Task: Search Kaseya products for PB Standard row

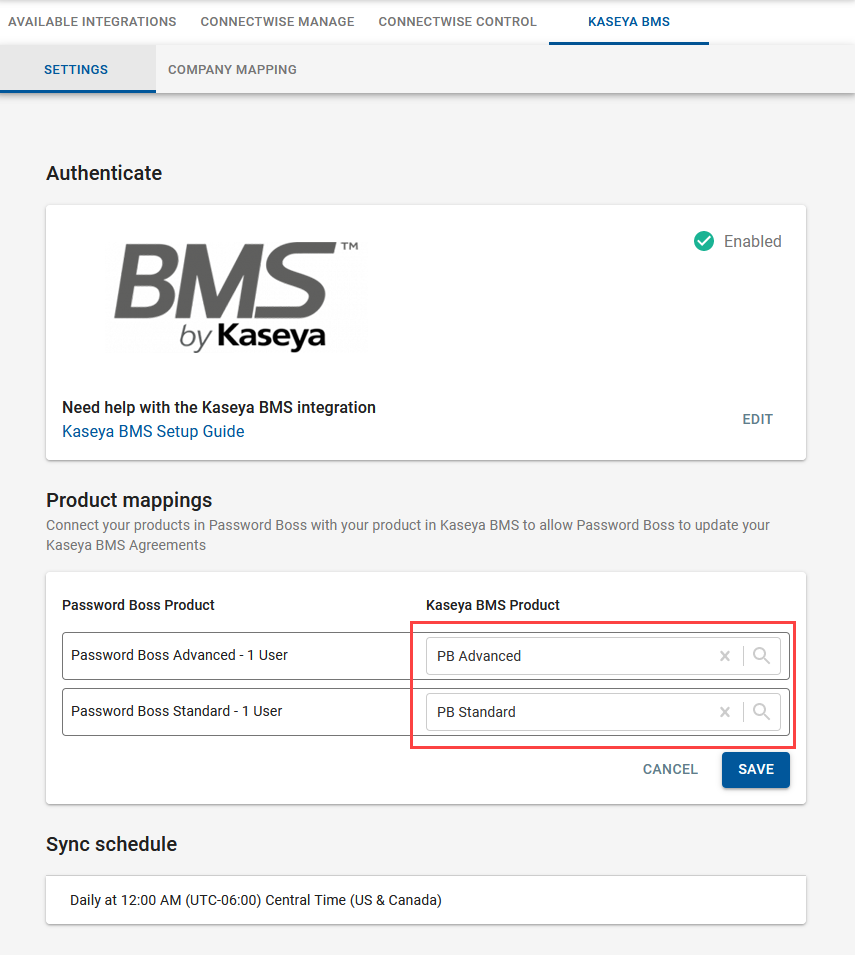Action: pyautogui.click(x=761, y=711)
